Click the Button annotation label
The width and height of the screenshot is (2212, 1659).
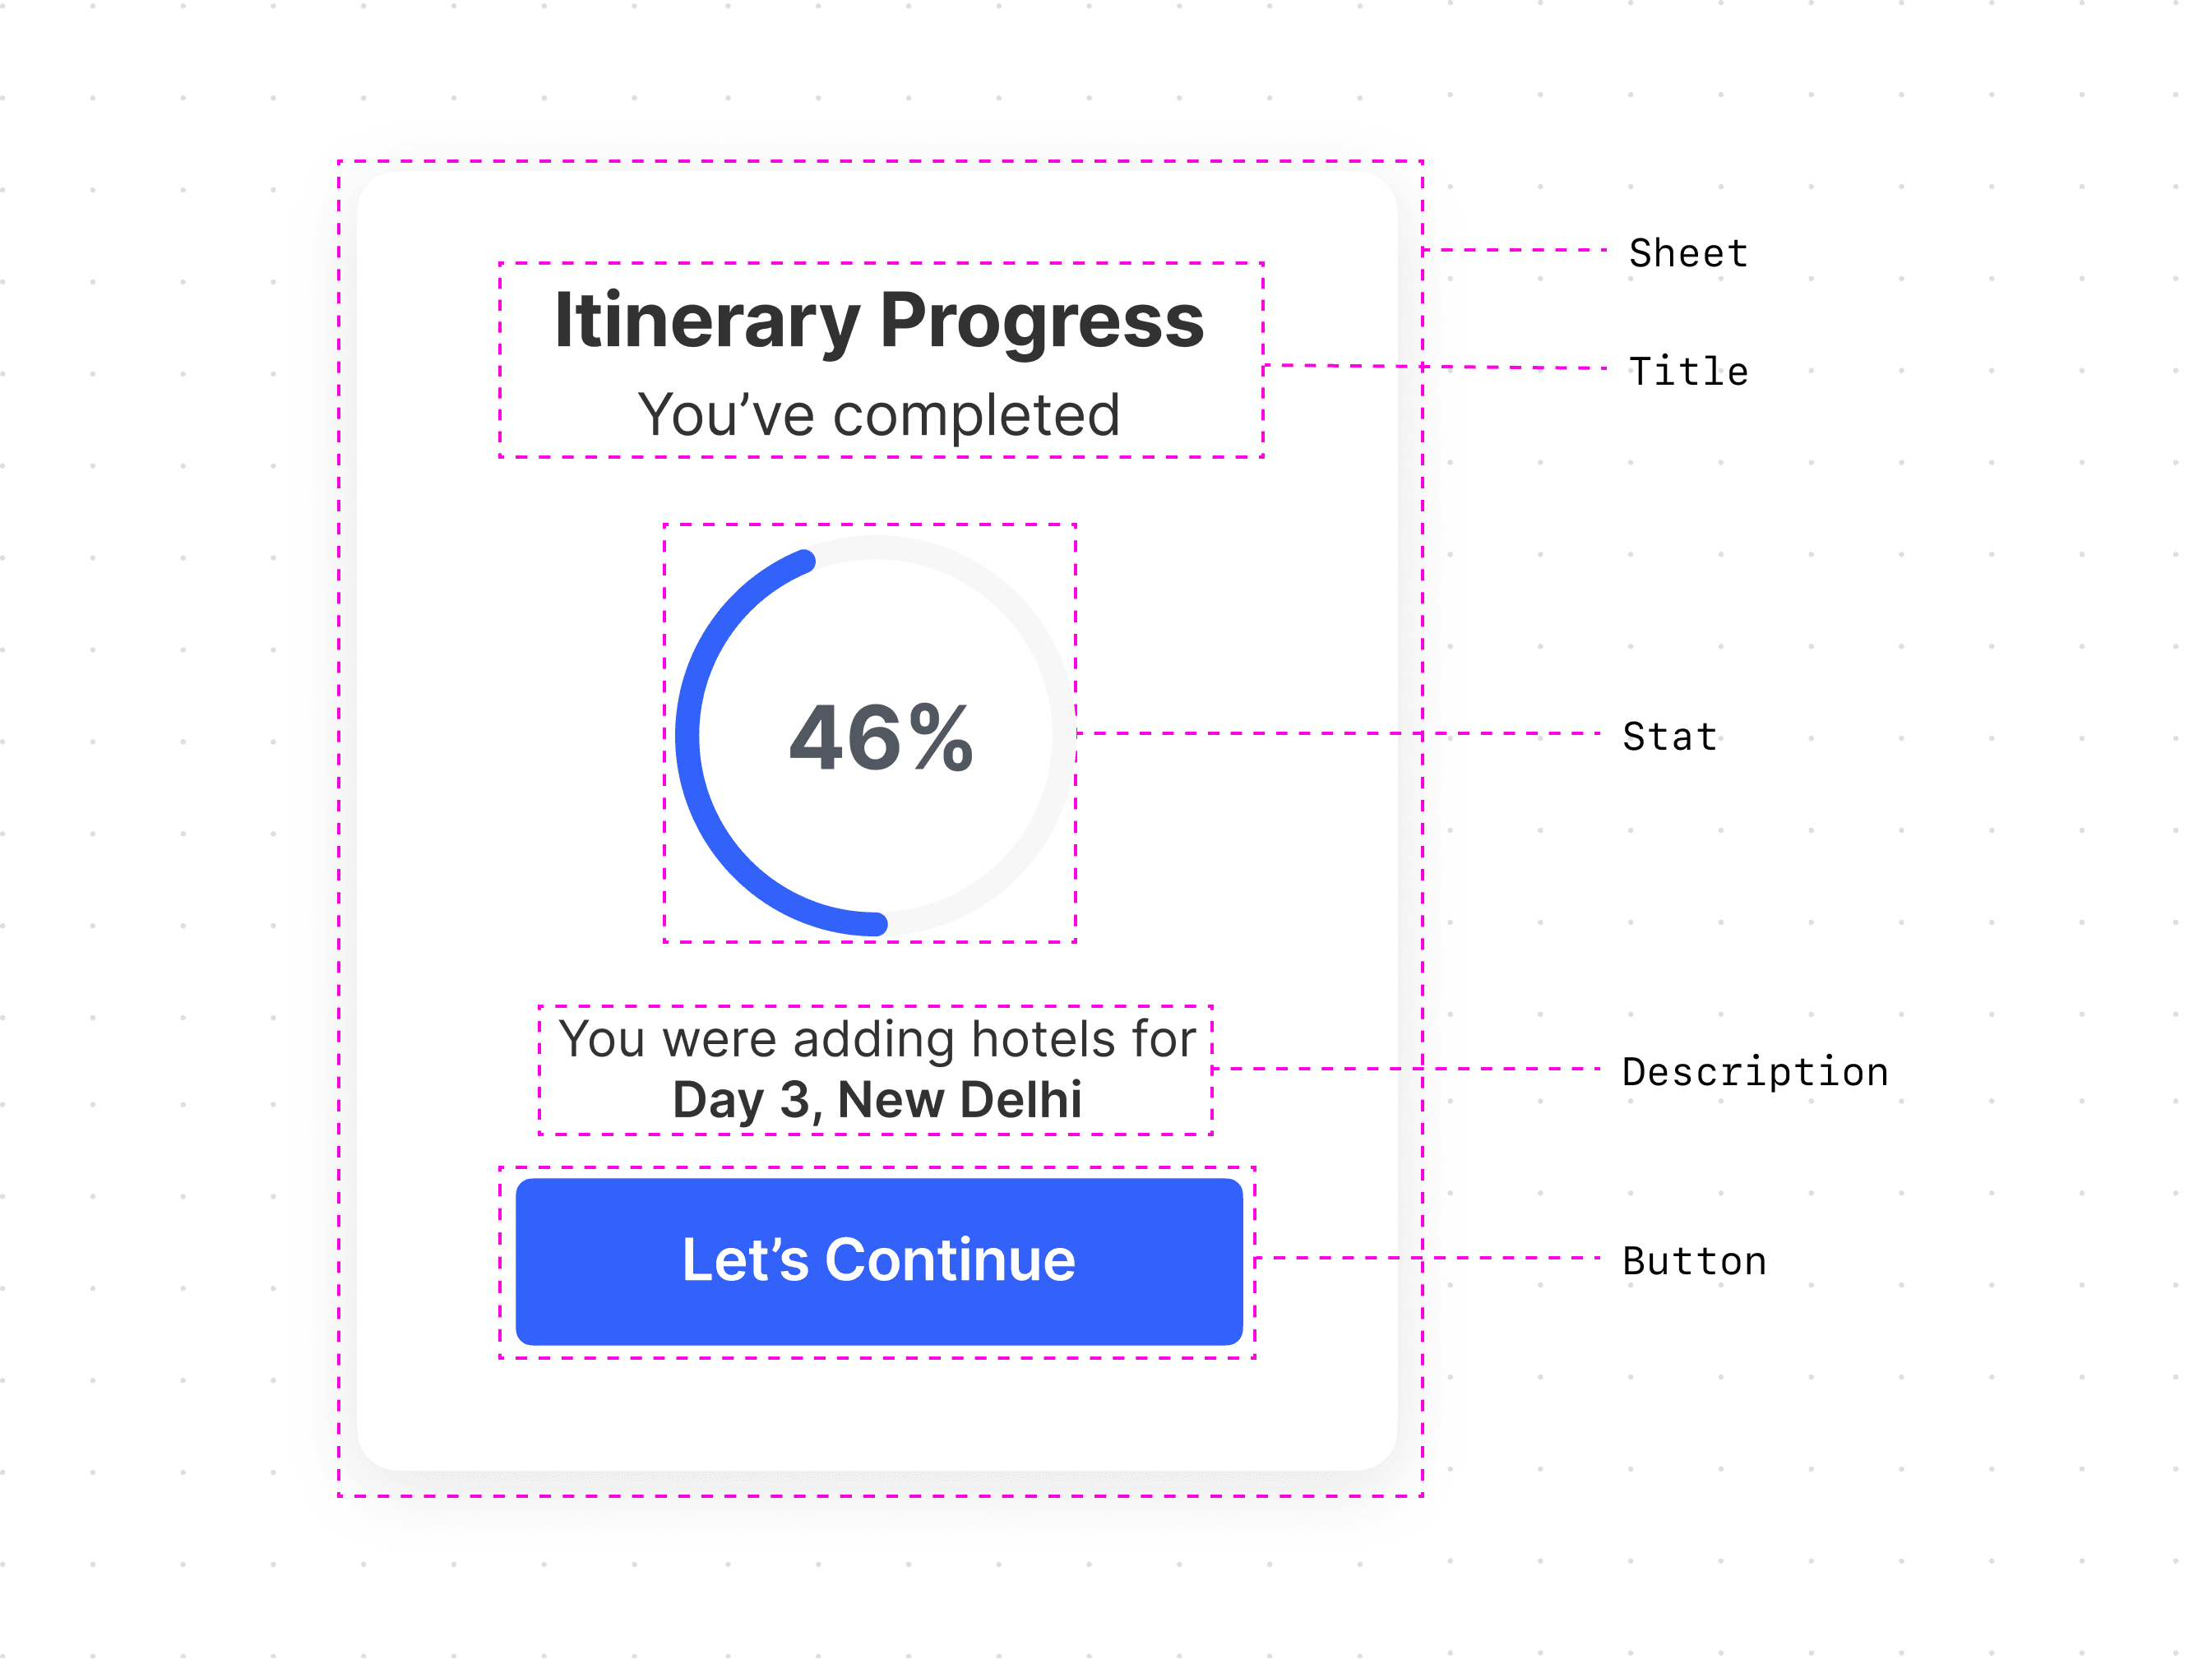tap(1694, 1261)
